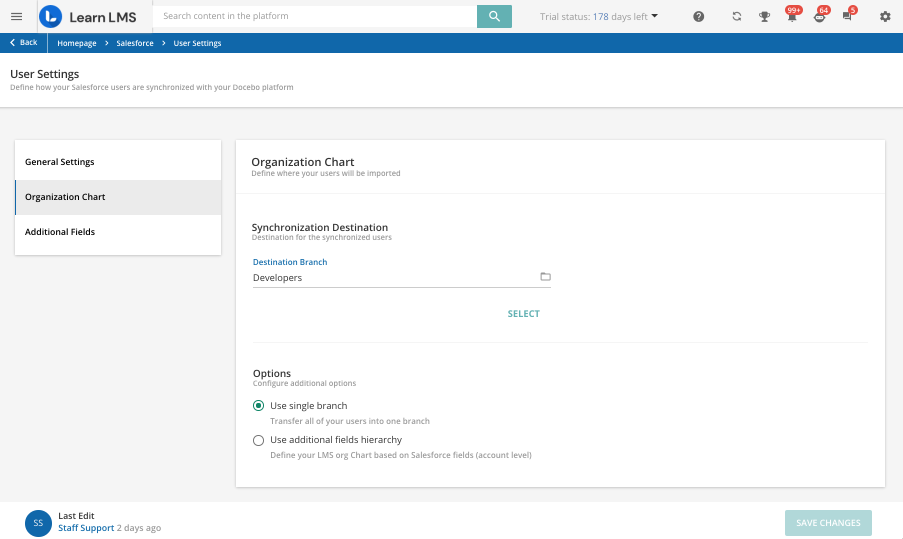Open the hamburger main menu
The height and width of the screenshot is (539, 903).
(17, 17)
